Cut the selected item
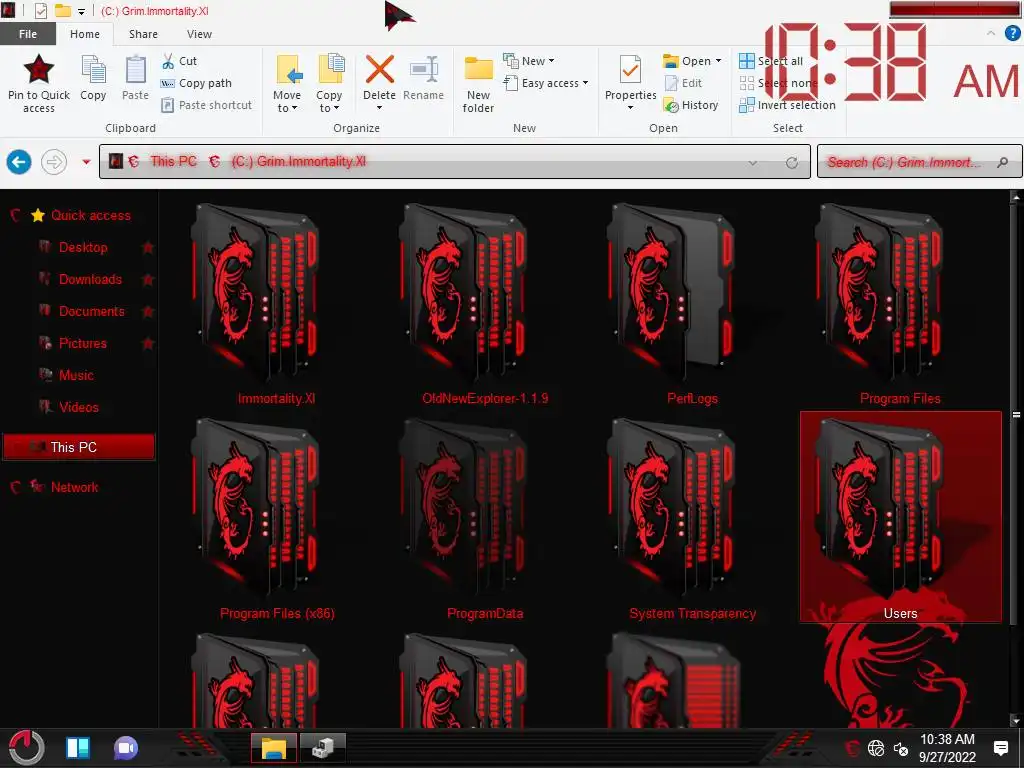 coord(179,61)
